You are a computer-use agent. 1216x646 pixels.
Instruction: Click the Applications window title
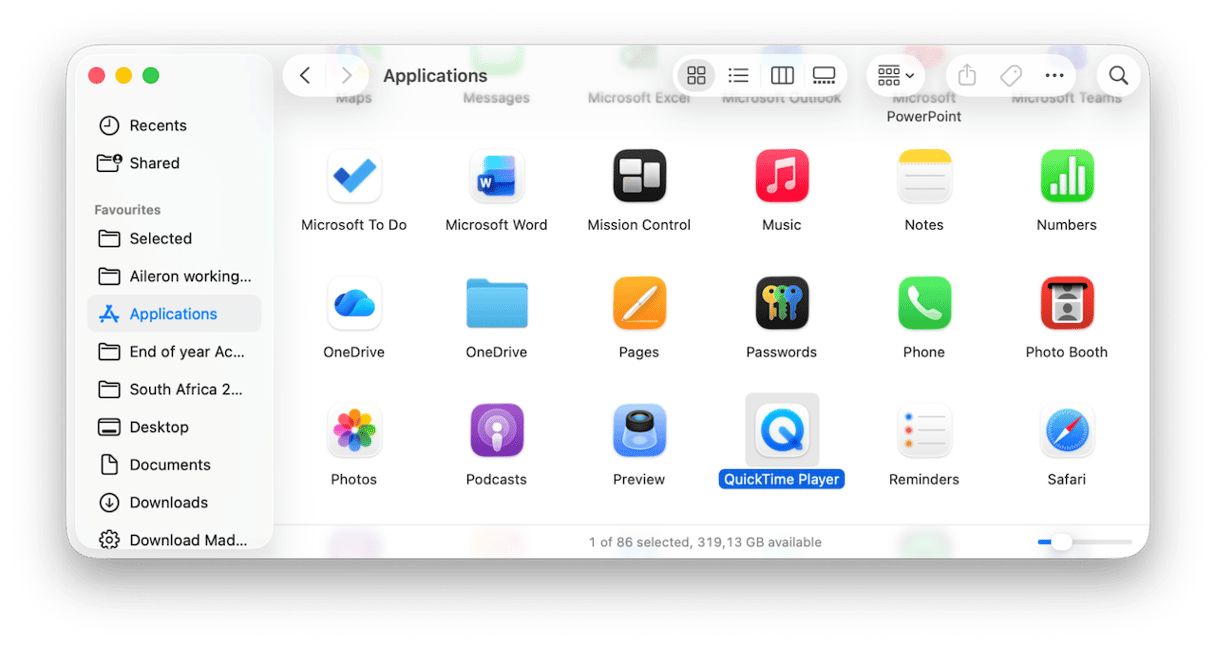coord(435,76)
